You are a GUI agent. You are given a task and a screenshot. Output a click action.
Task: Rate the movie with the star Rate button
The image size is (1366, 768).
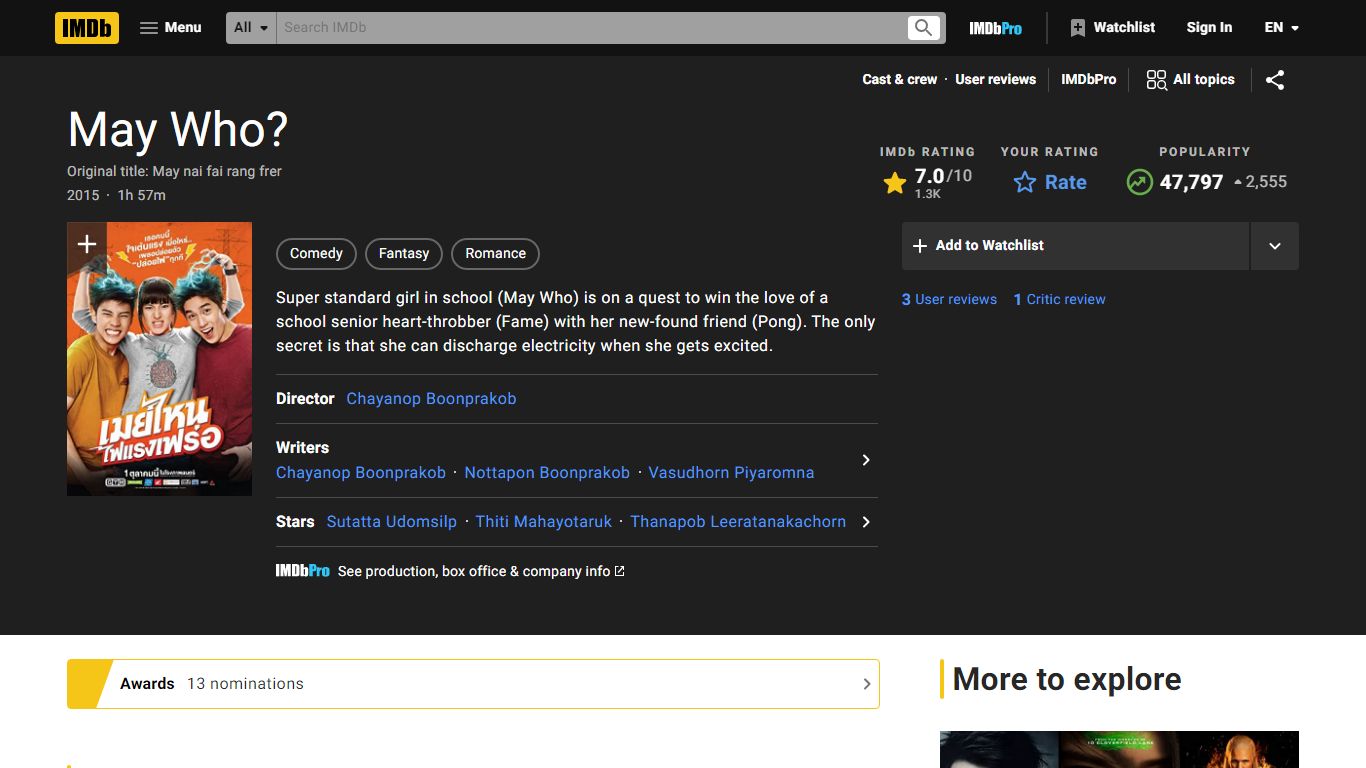tap(1050, 182)
